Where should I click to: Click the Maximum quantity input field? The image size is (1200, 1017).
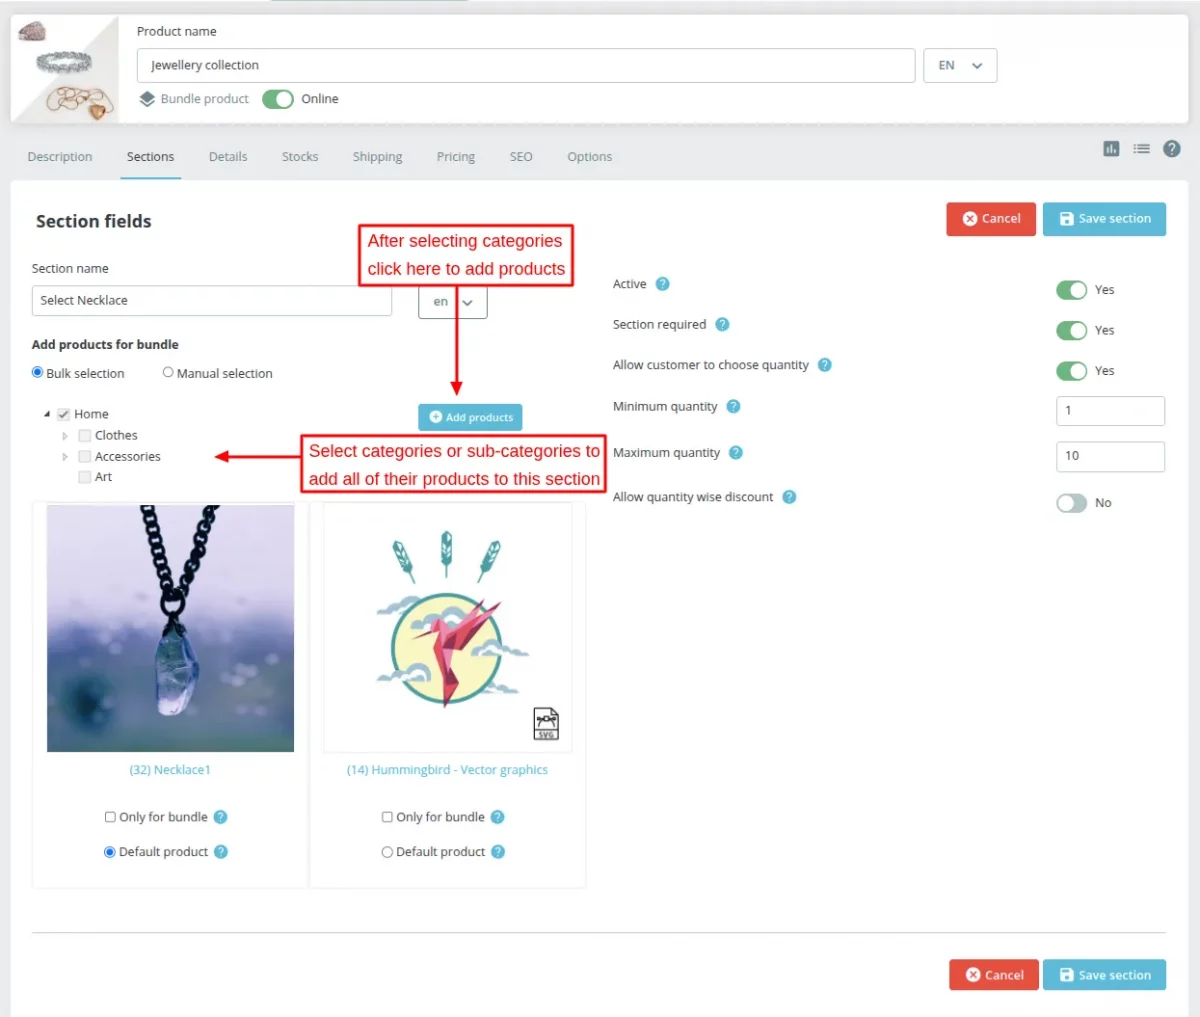(x=1110, y=456)
